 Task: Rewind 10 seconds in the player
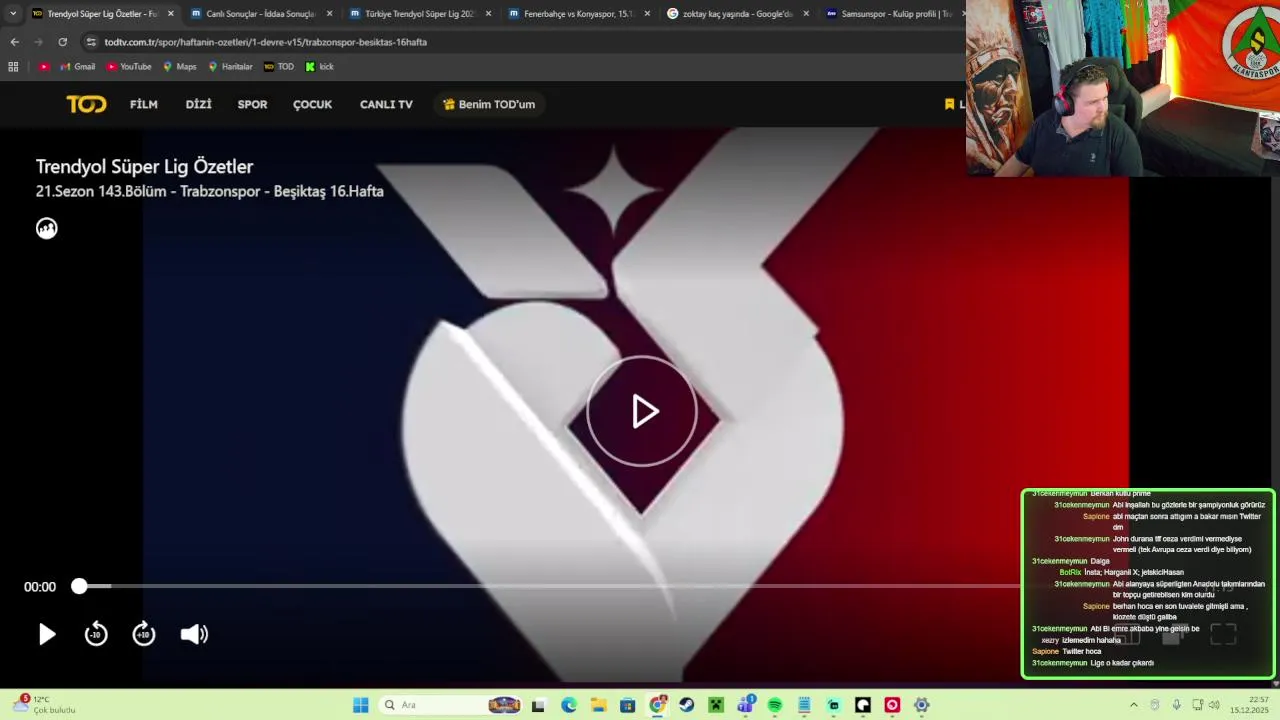click(x=96, y=634)
